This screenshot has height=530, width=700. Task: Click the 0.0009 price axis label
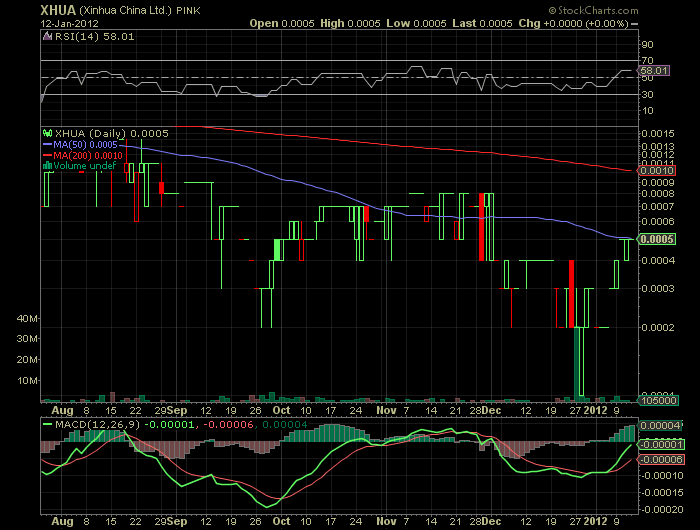point(658,182)
